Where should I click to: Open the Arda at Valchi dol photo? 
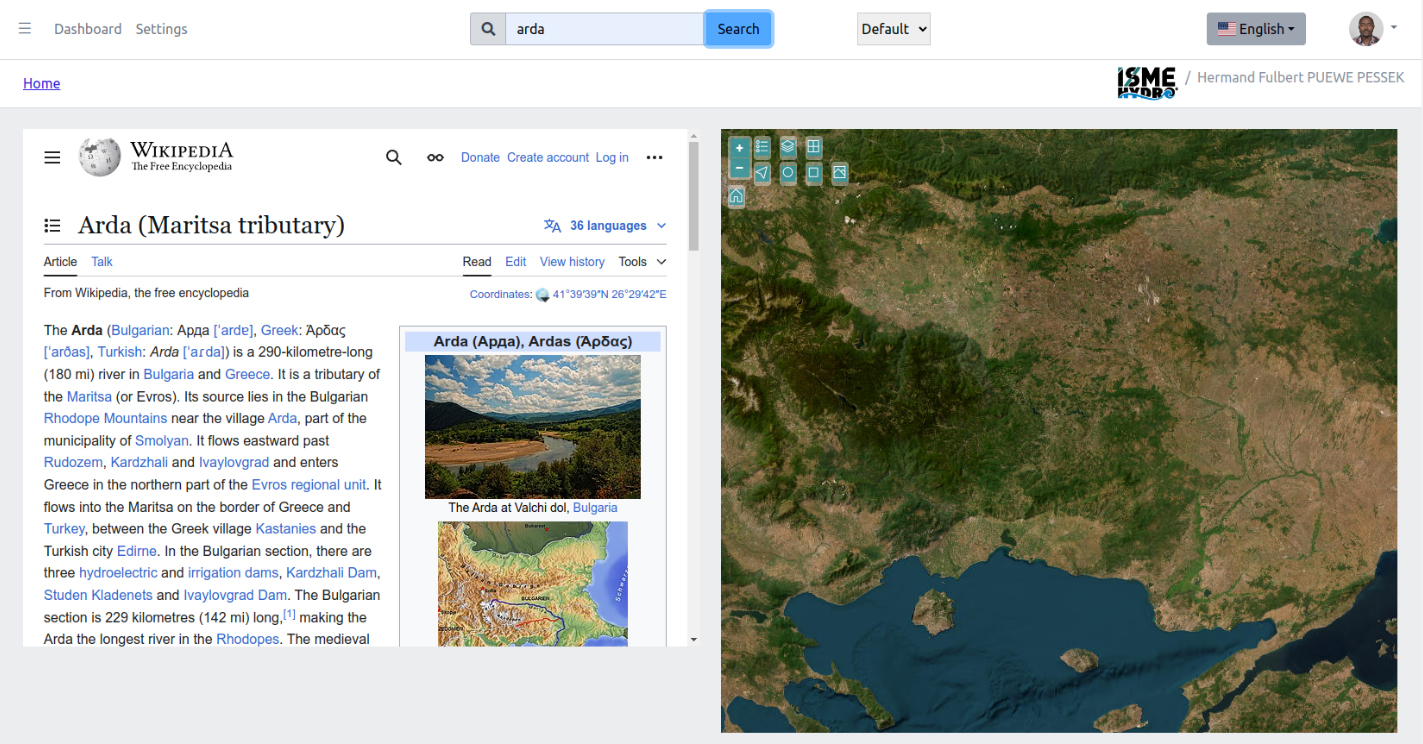[533, 427]
